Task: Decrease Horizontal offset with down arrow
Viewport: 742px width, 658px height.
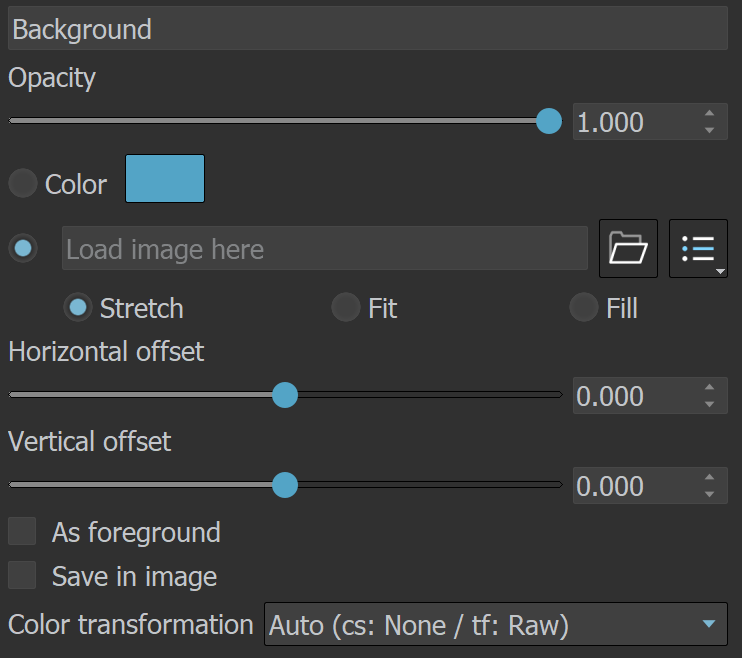Action: point(709,404)
